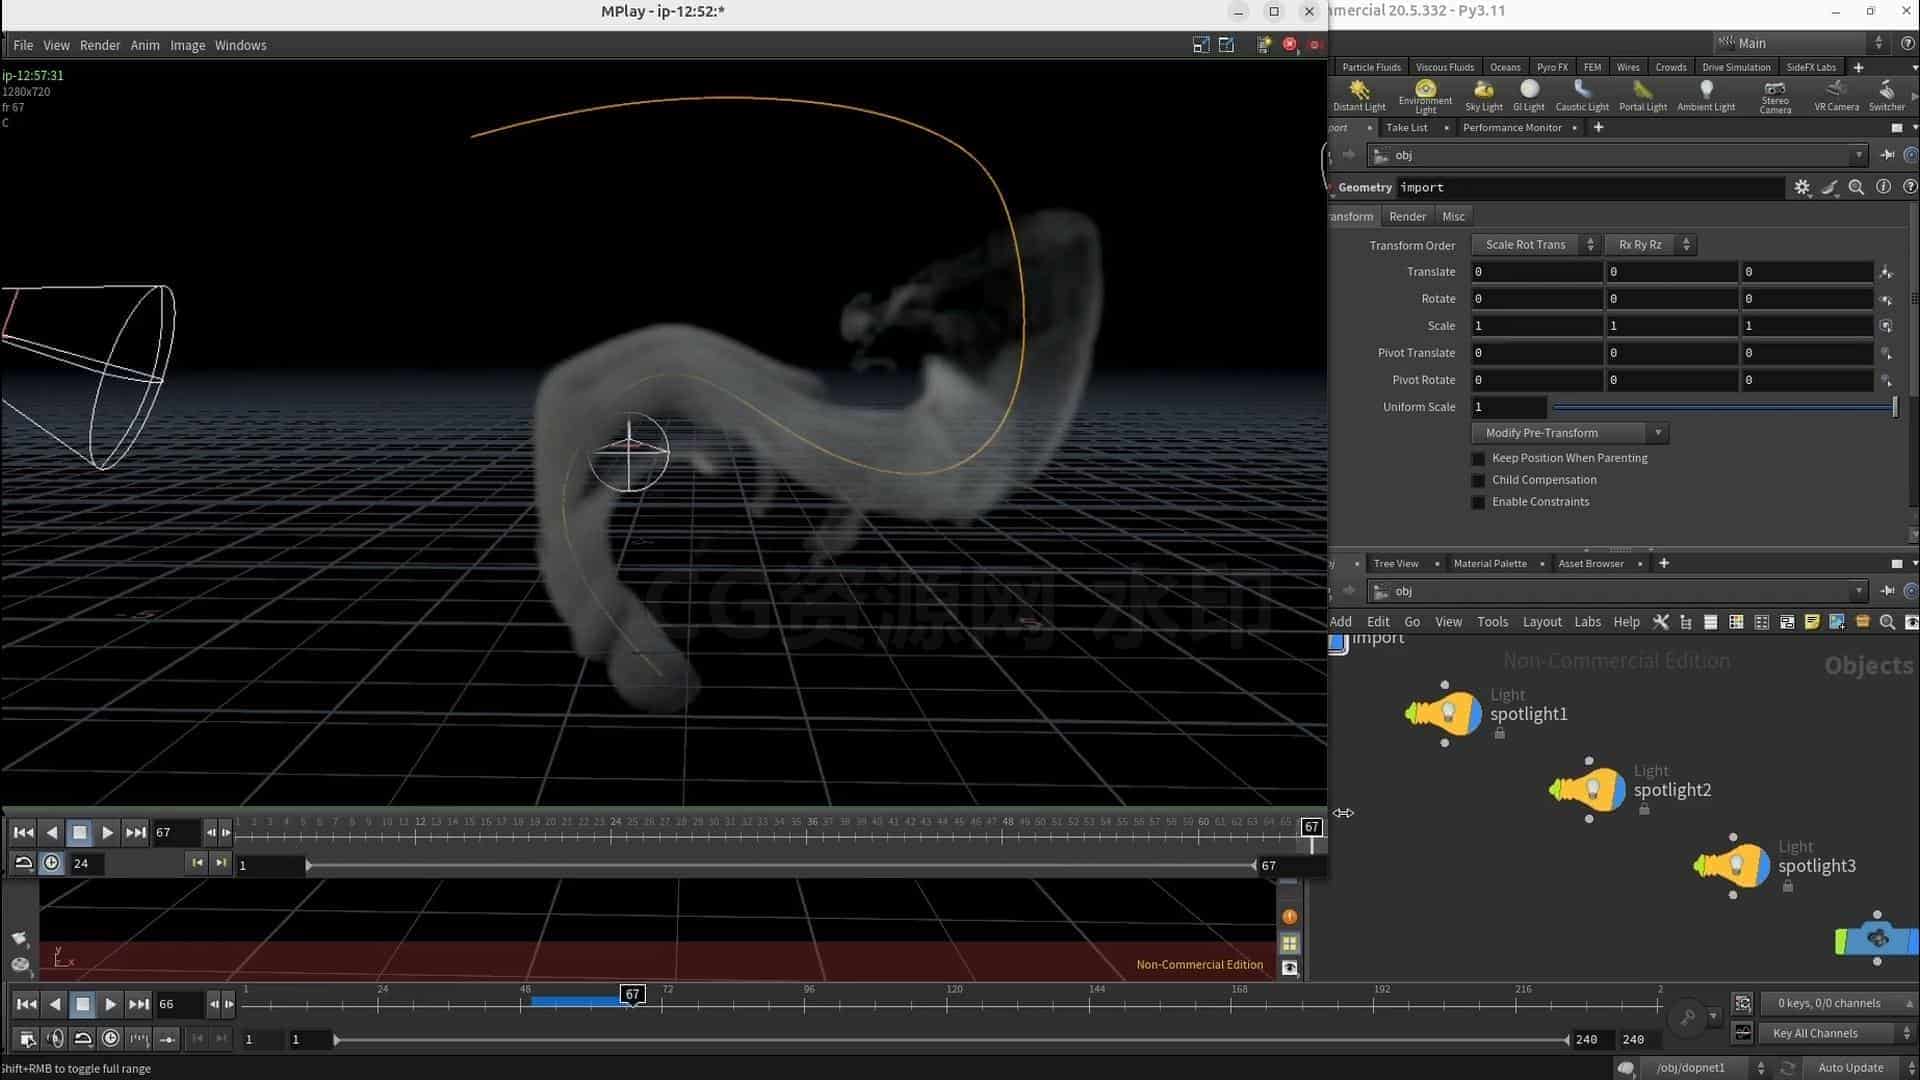Add an Environment Light from shelf

1425,96
